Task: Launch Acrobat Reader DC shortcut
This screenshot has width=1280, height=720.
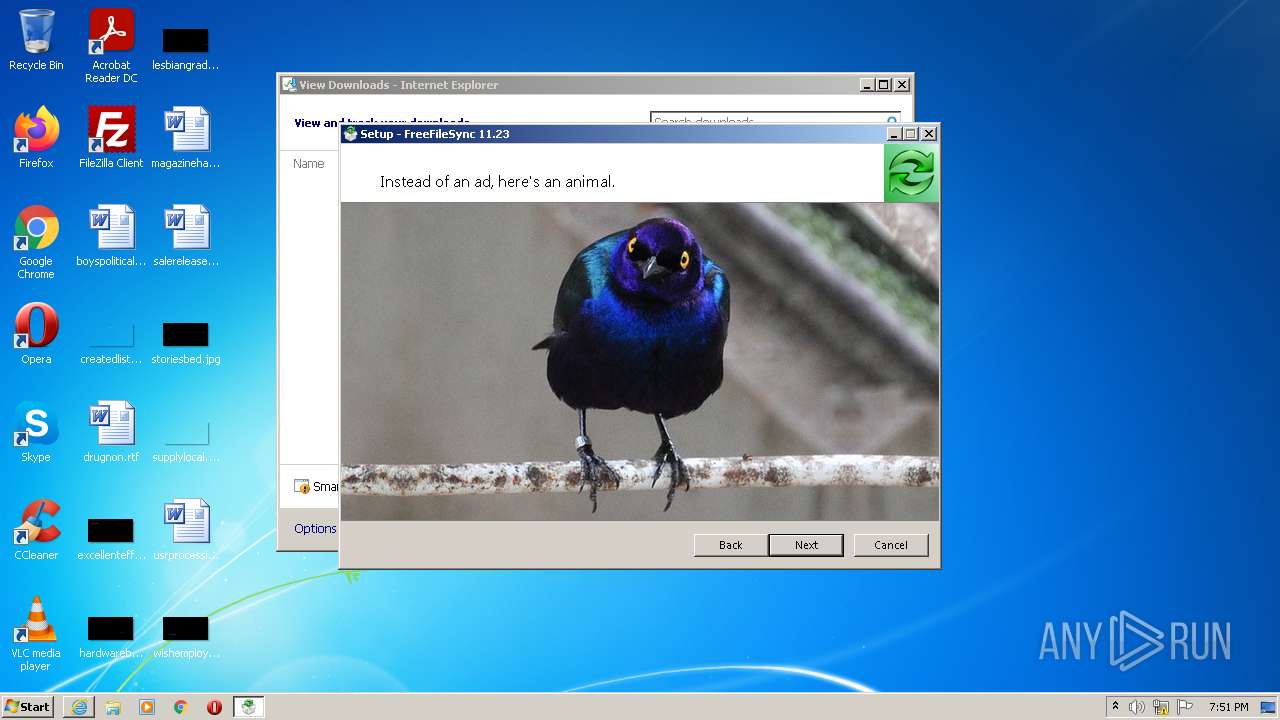Action: click(111, 45)
